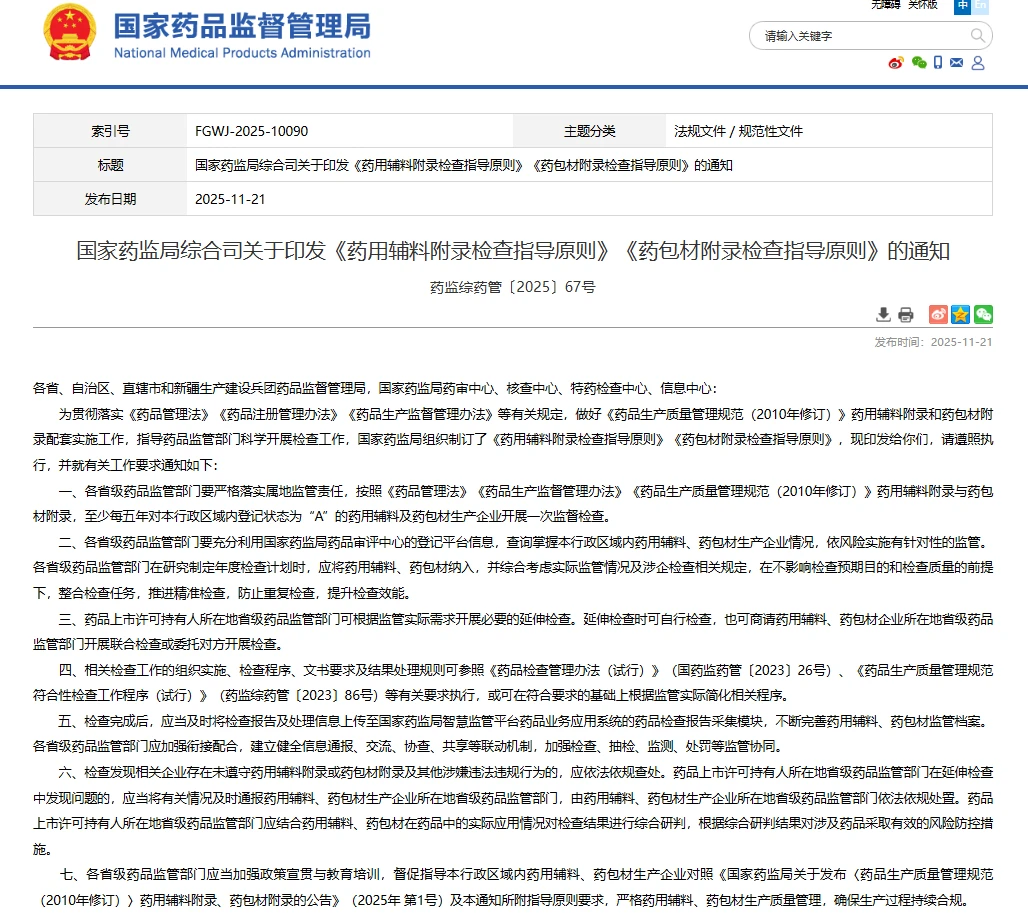Share article to QQ Zone star icon

click(960, 315)
